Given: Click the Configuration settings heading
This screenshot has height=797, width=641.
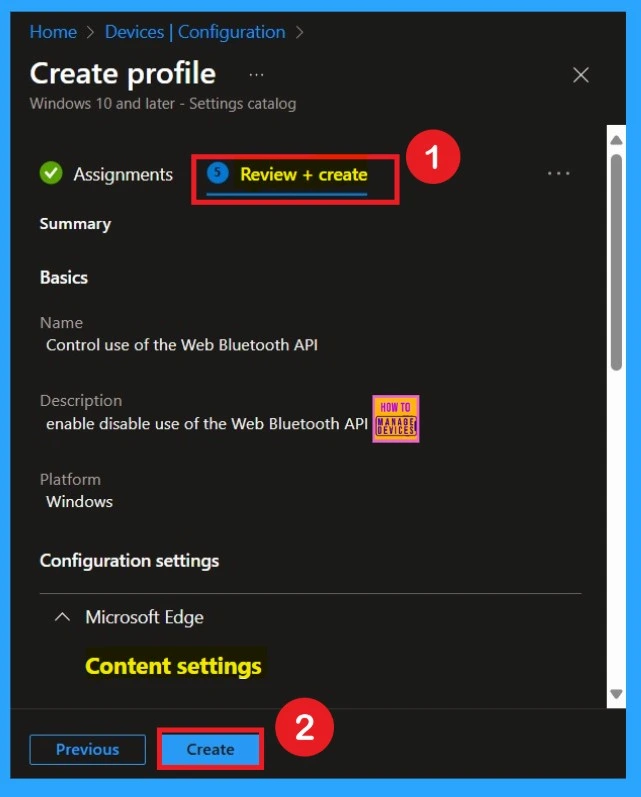Looking at the screenshot, I should [x=129, y=561].
